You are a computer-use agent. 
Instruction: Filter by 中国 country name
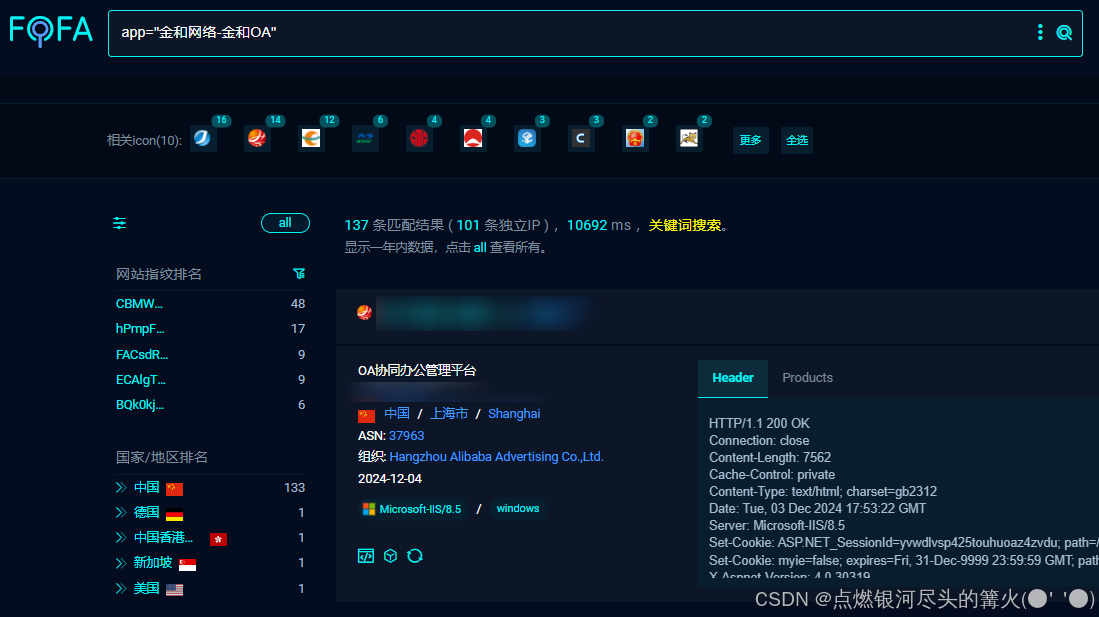pyautogui.click(x=146, y=487)
